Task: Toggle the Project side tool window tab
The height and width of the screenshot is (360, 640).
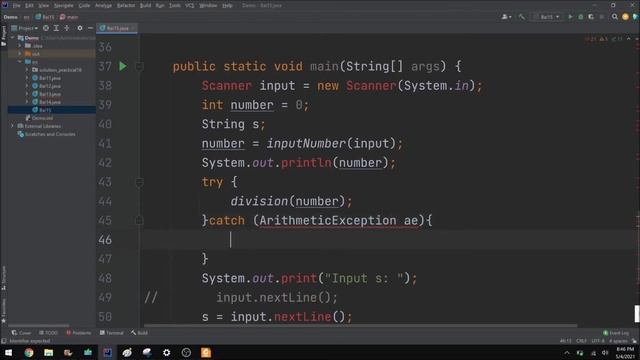Action: tap(4, 36)
